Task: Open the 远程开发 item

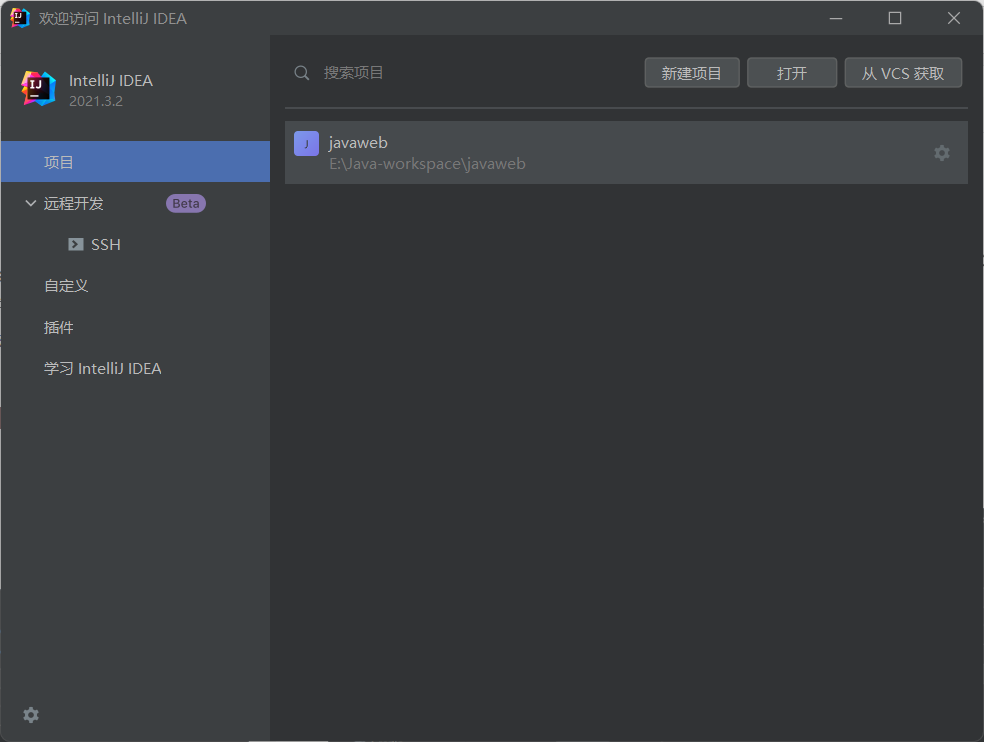Action: coord(73,203)
